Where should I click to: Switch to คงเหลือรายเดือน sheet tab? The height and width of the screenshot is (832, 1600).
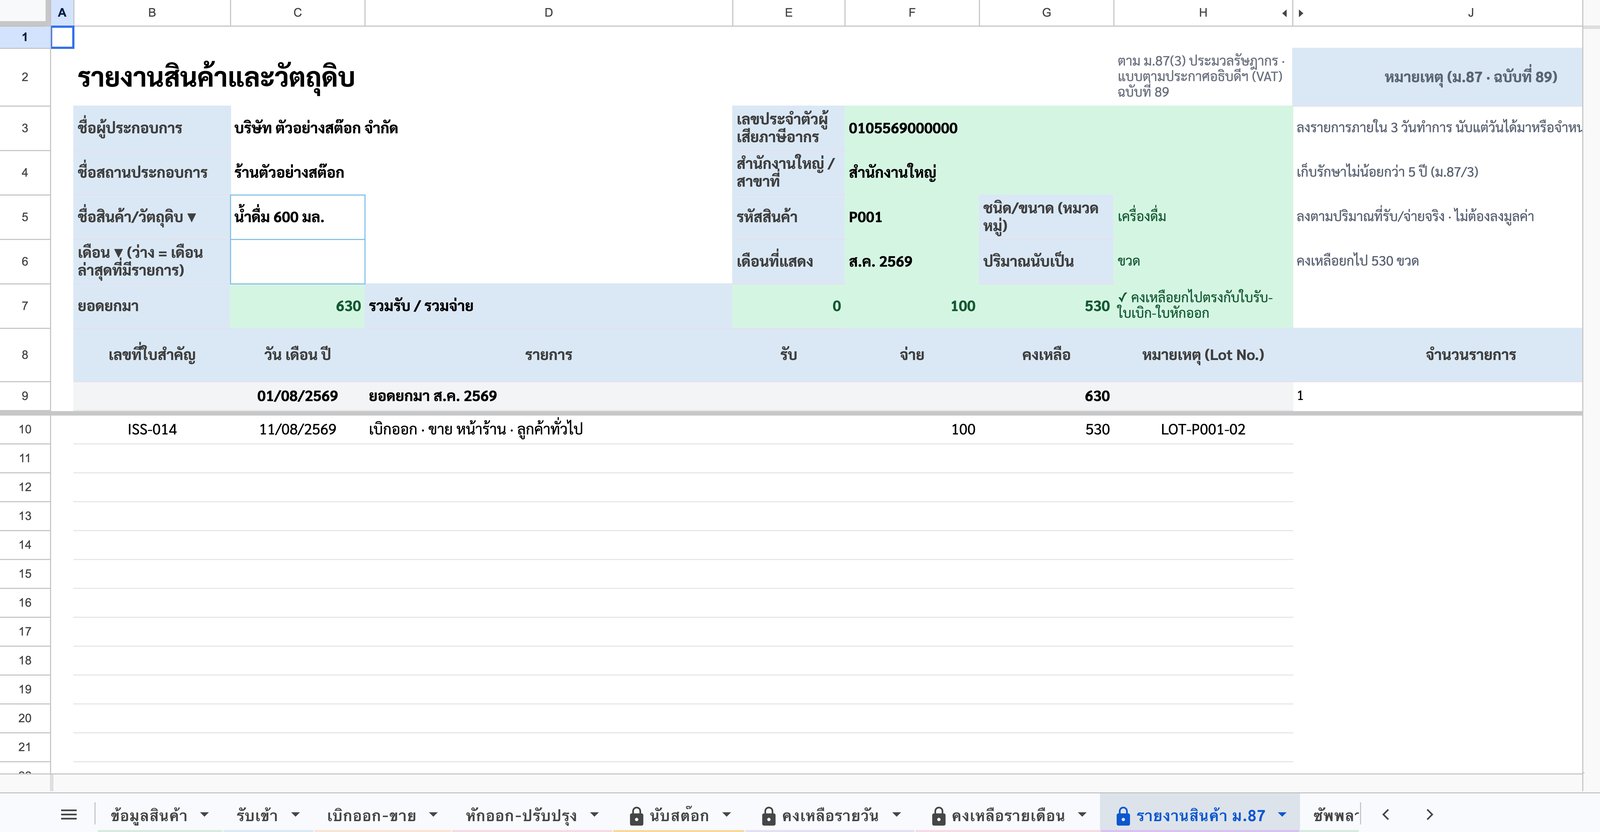[1008, 815]
